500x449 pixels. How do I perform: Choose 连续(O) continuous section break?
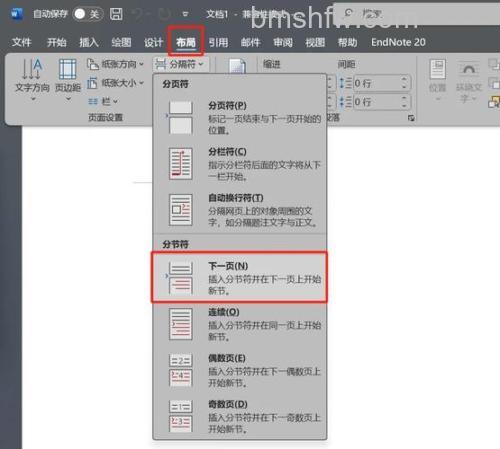tap(240, 324)
